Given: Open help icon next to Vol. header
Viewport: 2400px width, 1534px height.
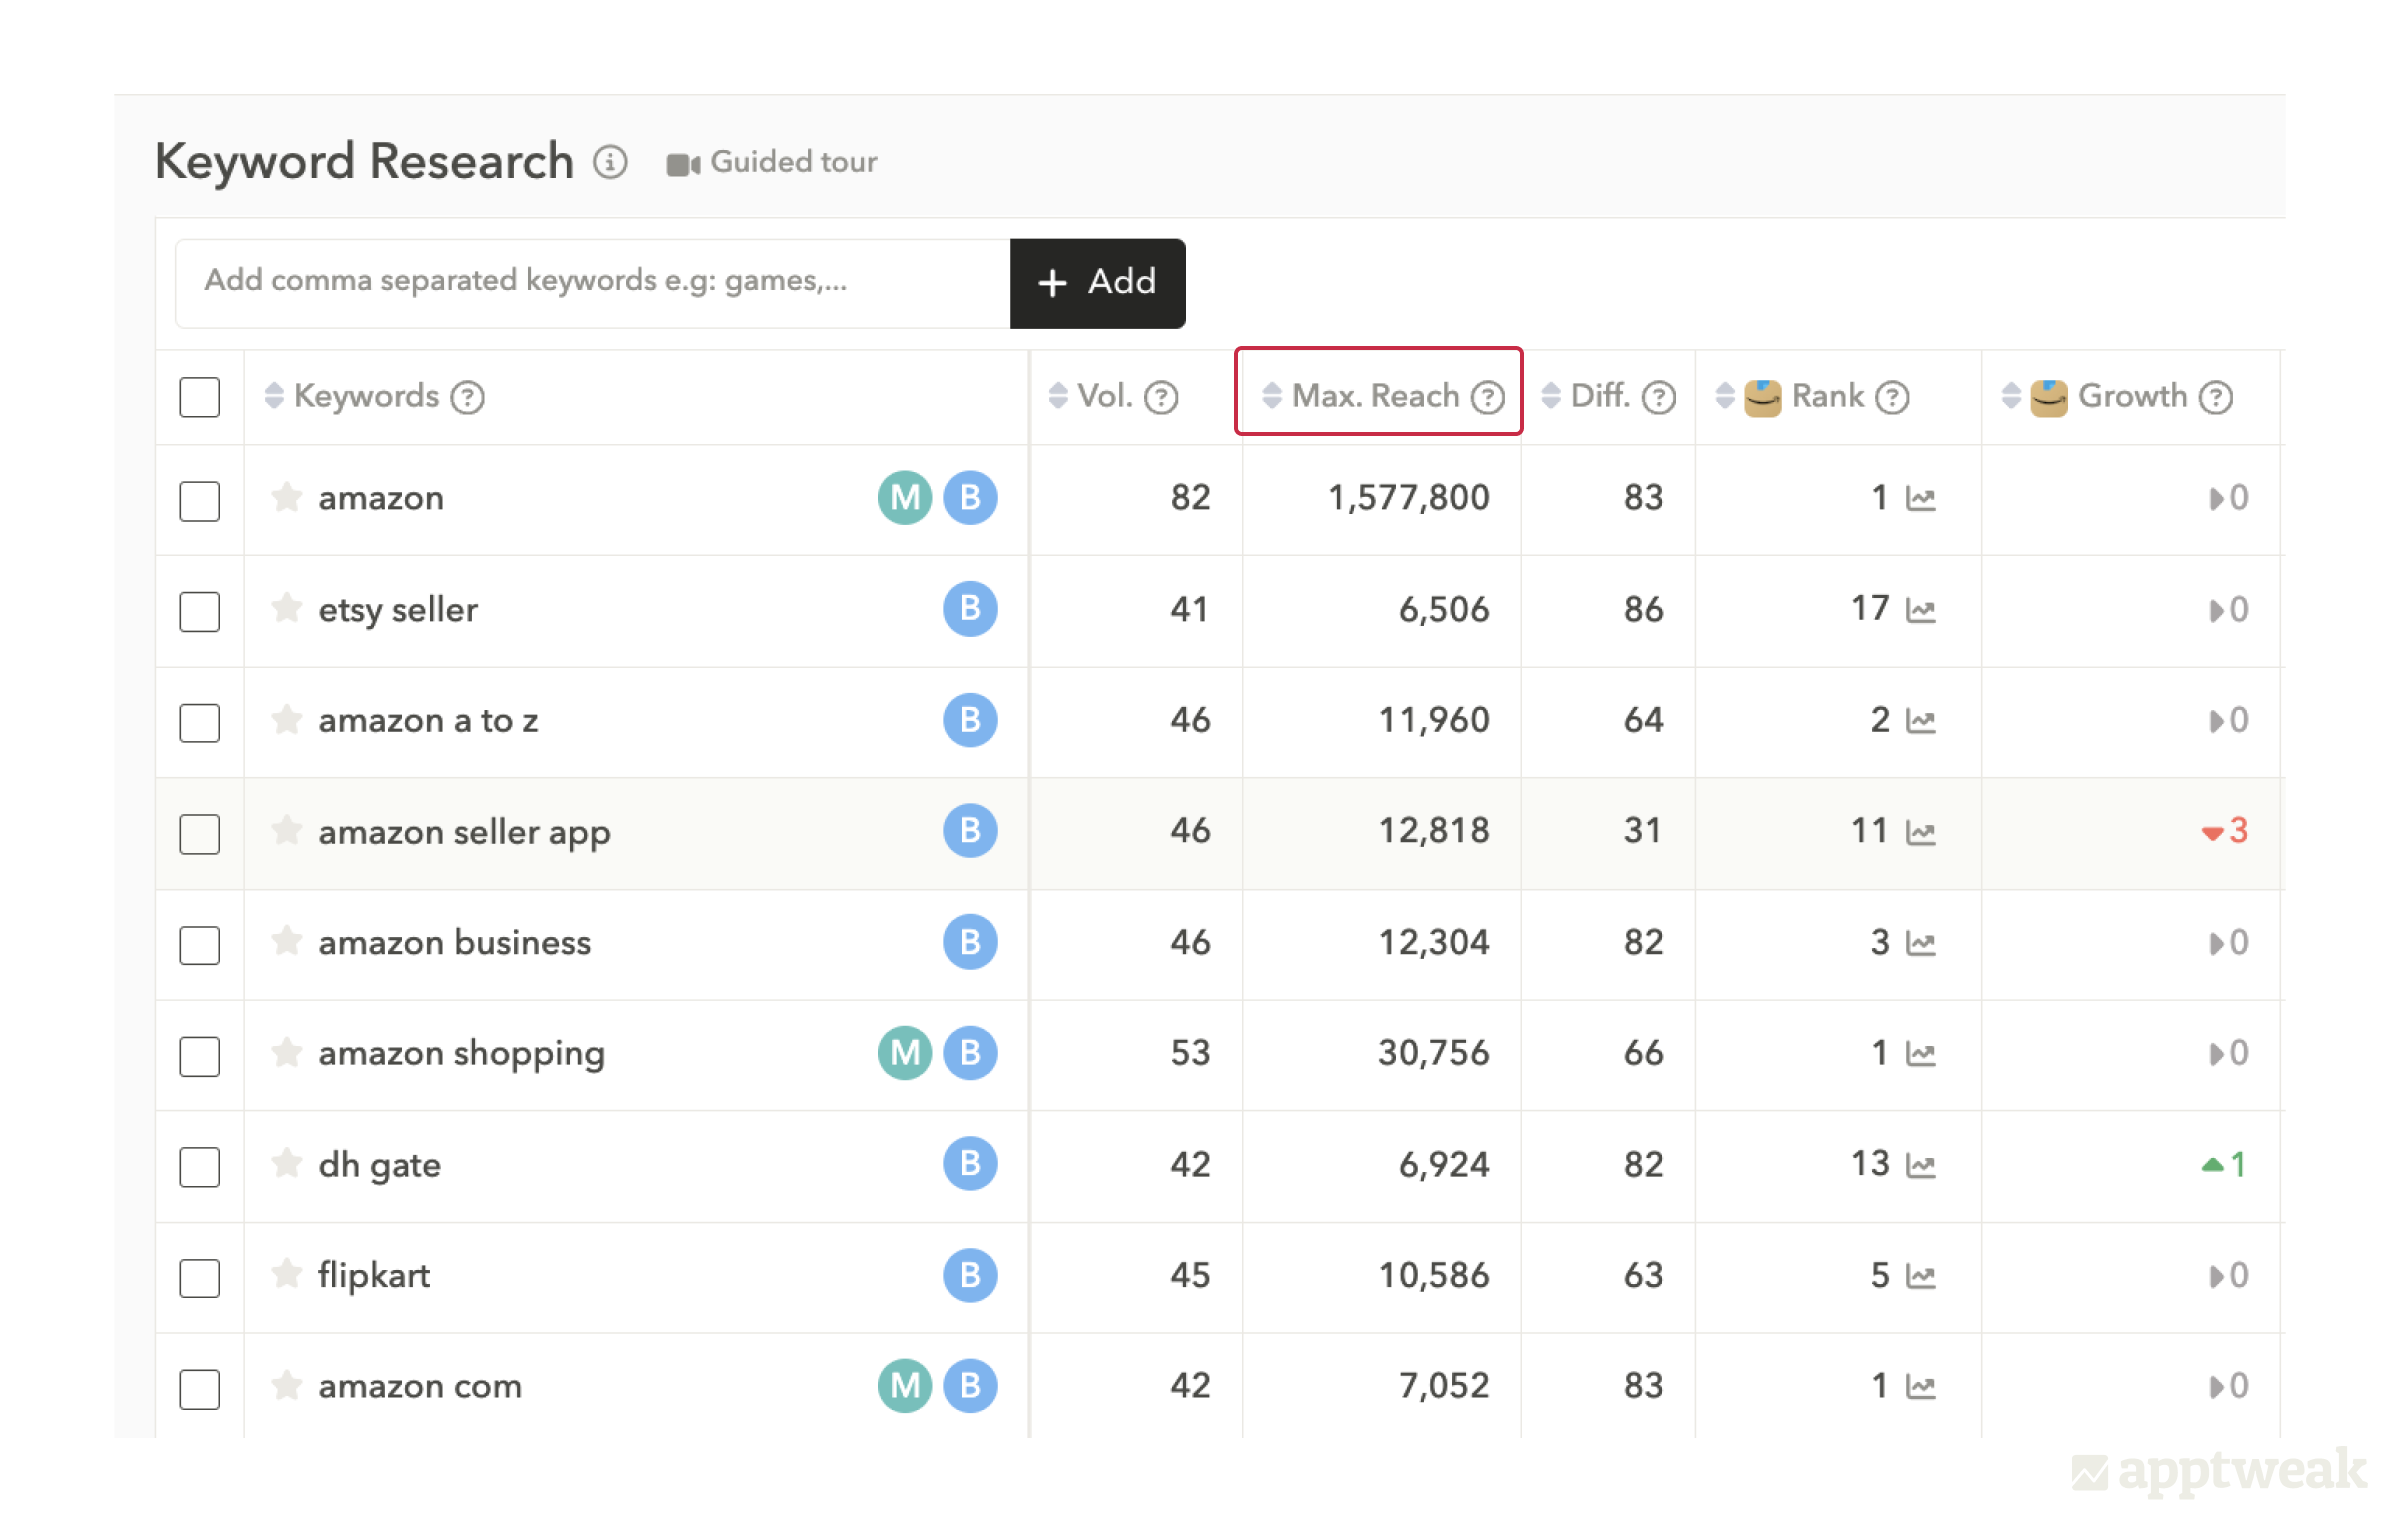Looking at the screenshot, I should coord(1161,397).
